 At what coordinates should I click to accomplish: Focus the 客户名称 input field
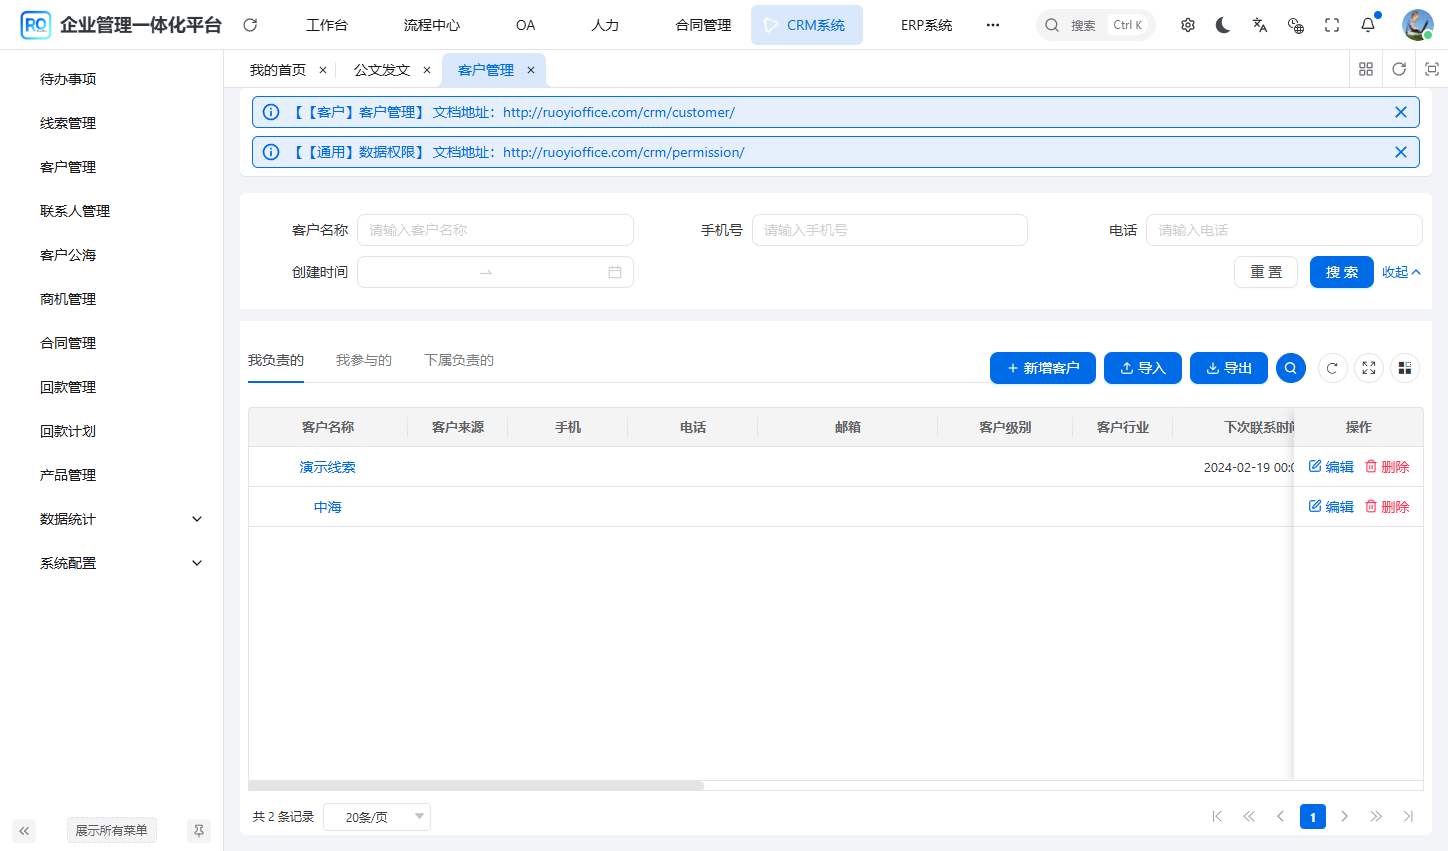496,230
